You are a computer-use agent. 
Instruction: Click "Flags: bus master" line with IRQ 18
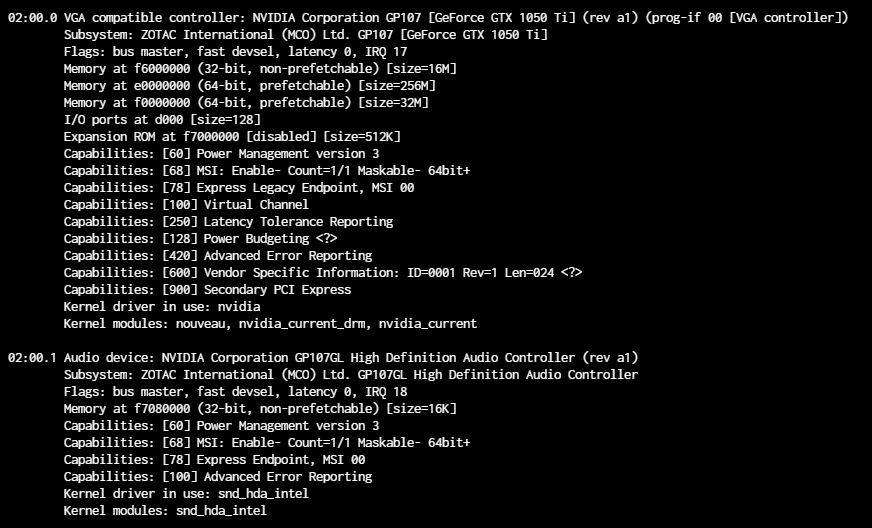pyautogui.click(x=235, y=392)
